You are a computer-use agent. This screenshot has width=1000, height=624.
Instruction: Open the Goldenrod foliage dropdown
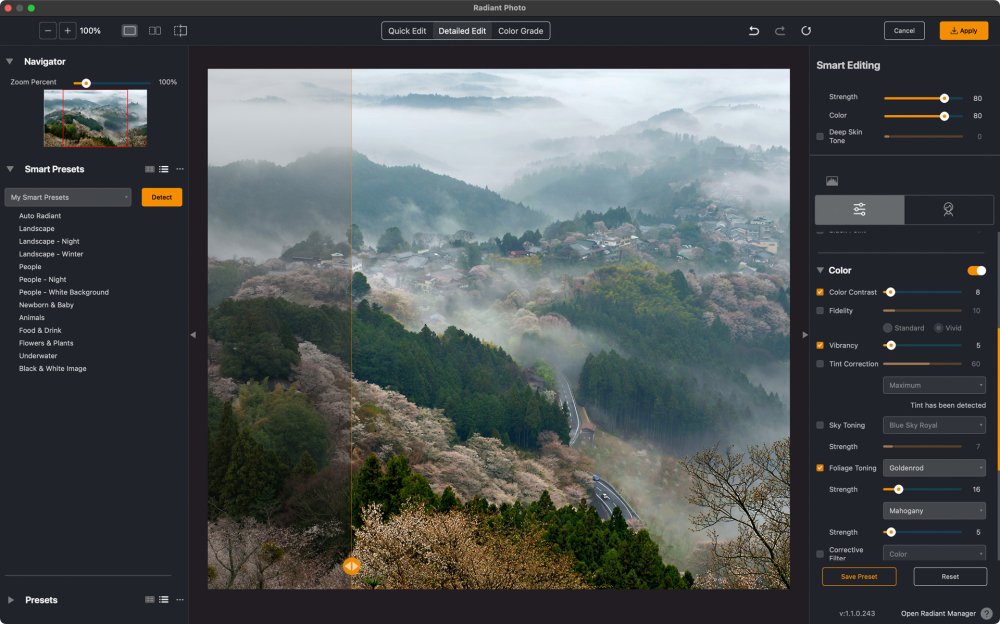[x=934, y=468]
